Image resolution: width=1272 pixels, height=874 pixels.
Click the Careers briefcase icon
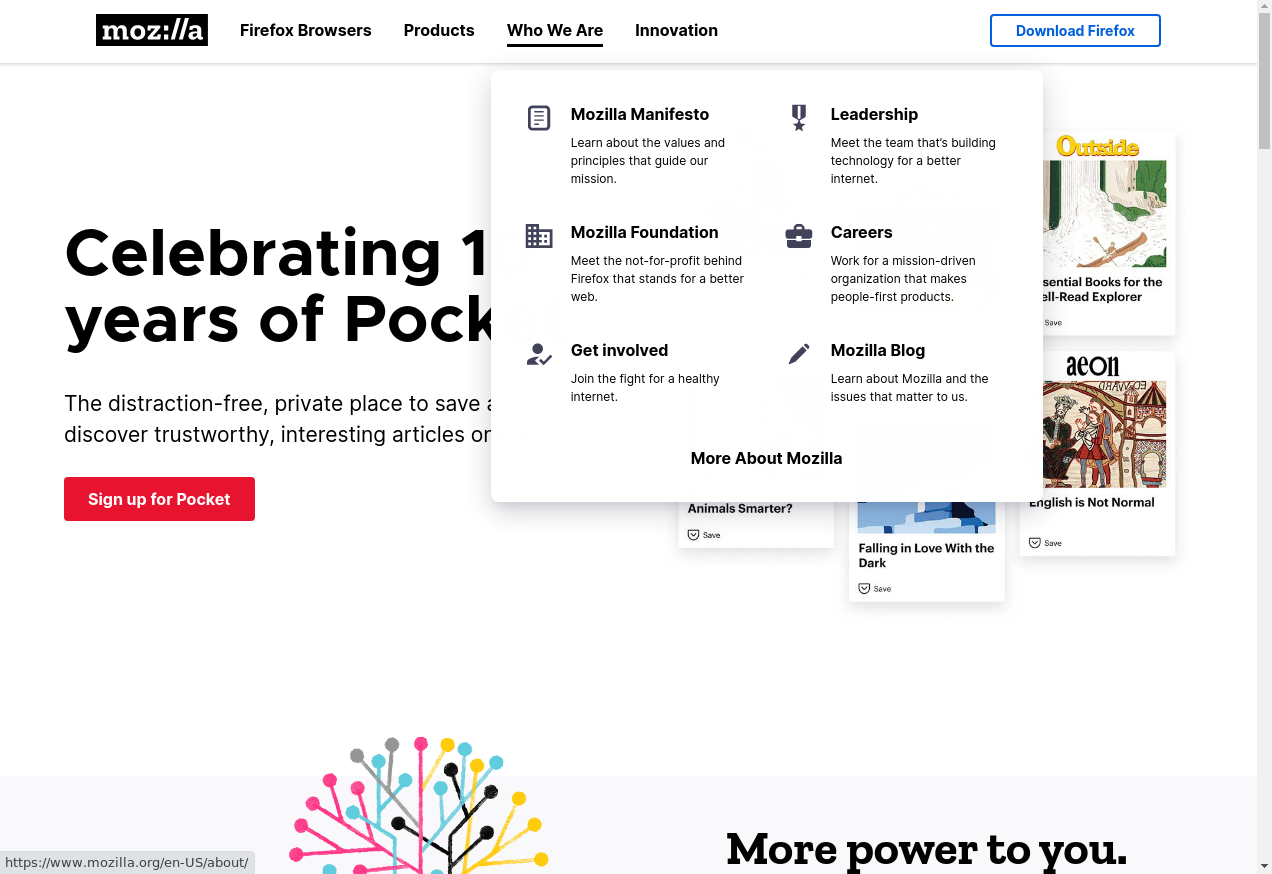coord(798,236)
